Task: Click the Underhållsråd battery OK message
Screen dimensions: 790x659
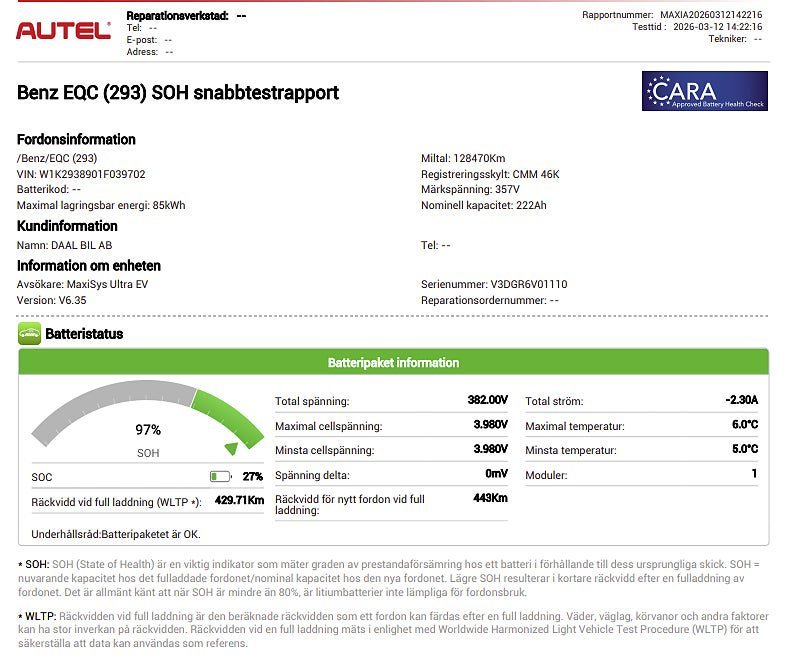Action: pos(116,535)
